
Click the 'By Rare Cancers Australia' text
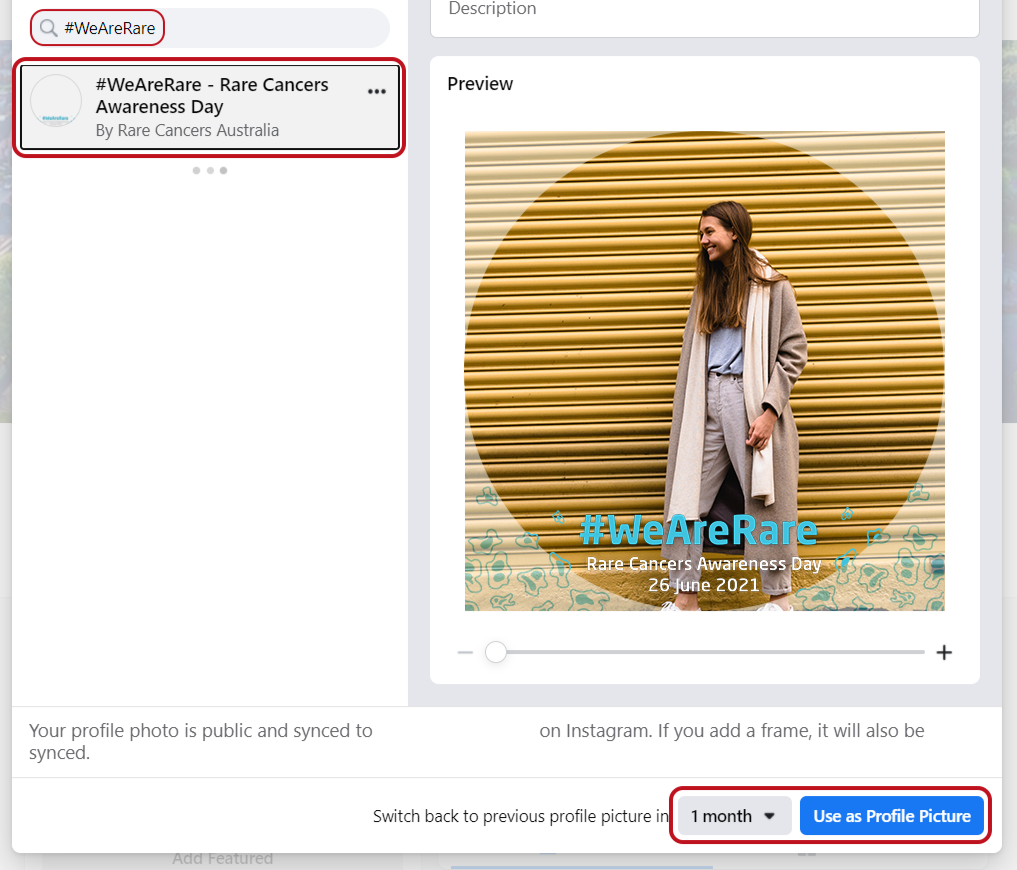[x=187, y=130]
